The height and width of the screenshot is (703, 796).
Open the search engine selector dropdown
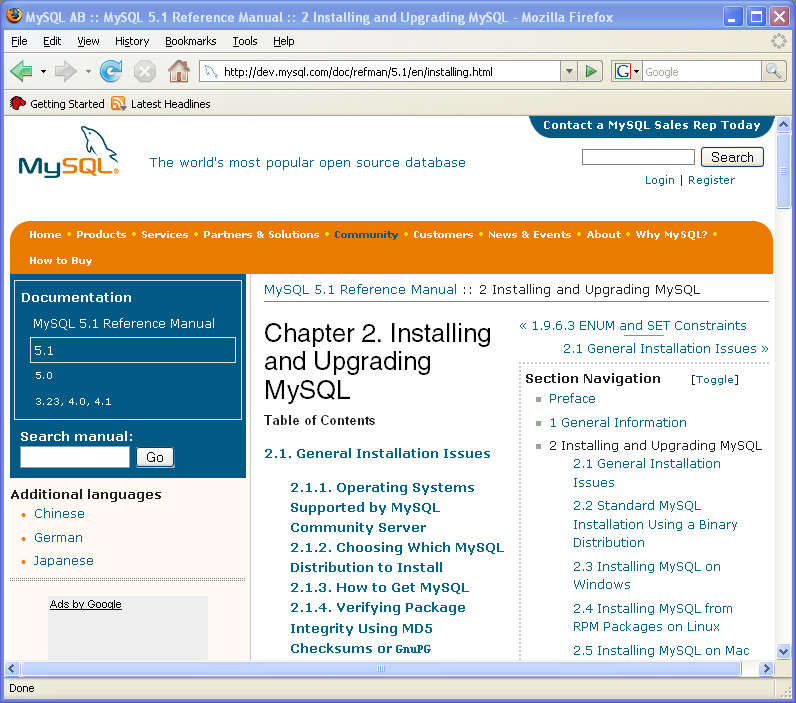637,72
